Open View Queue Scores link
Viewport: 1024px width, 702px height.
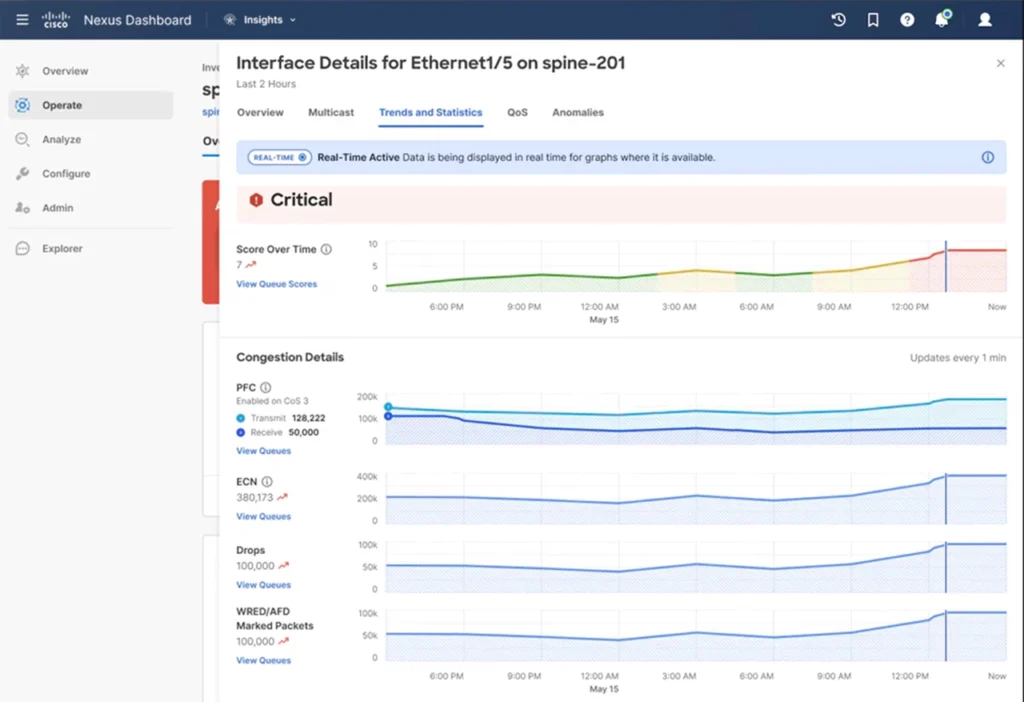[x=276, y=284]
